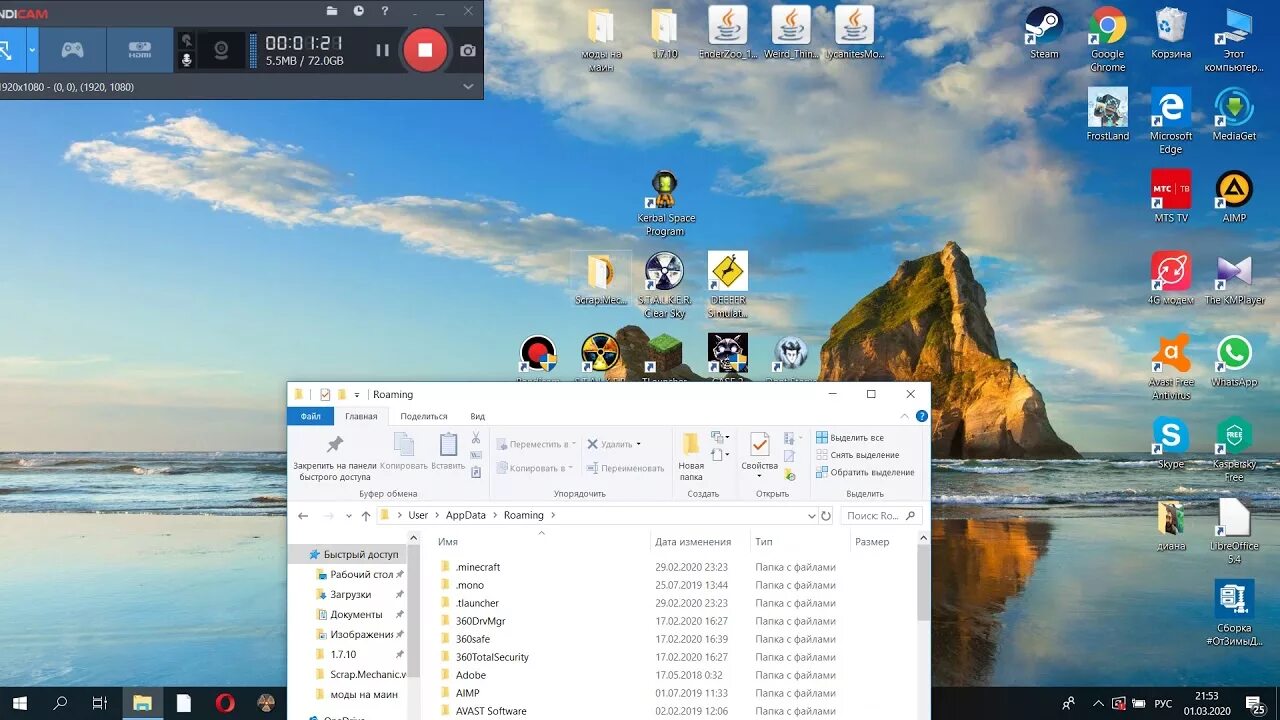1280x720 pixels.
Task: Open recent locations dropdown arrow
Action: click(x=349, y=516)
